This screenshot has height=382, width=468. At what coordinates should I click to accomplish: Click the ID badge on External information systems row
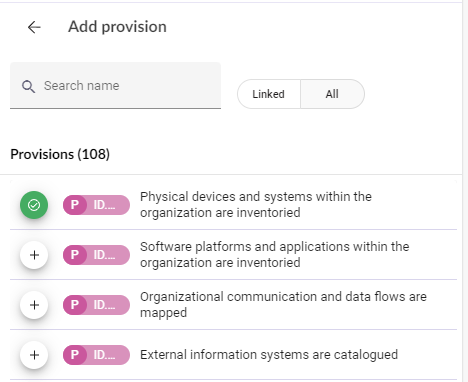click(96, 355)
